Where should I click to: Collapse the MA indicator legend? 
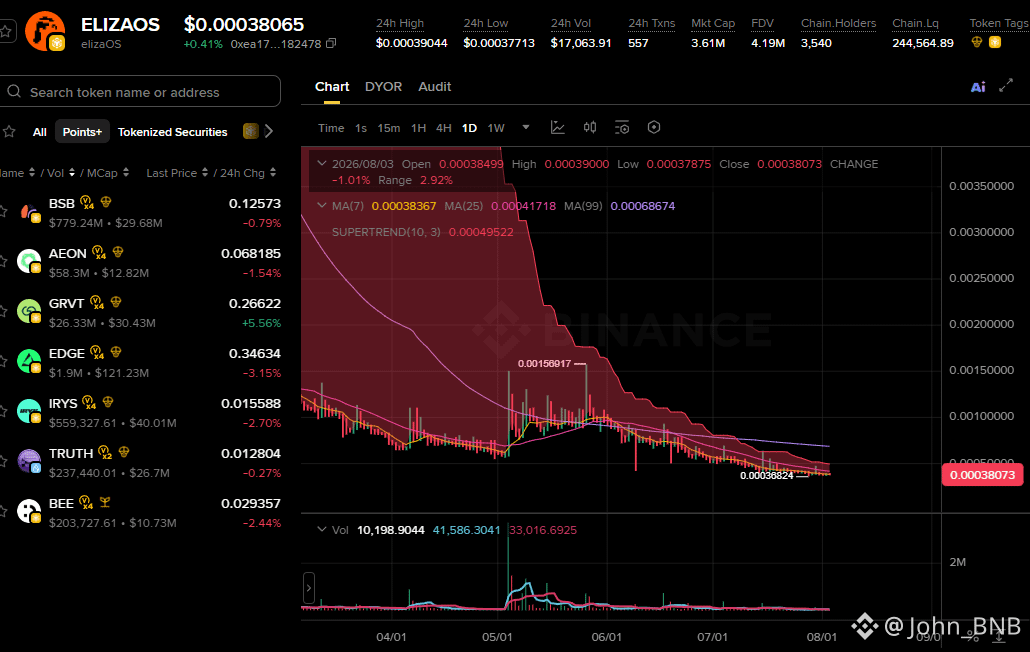point(321,206)
